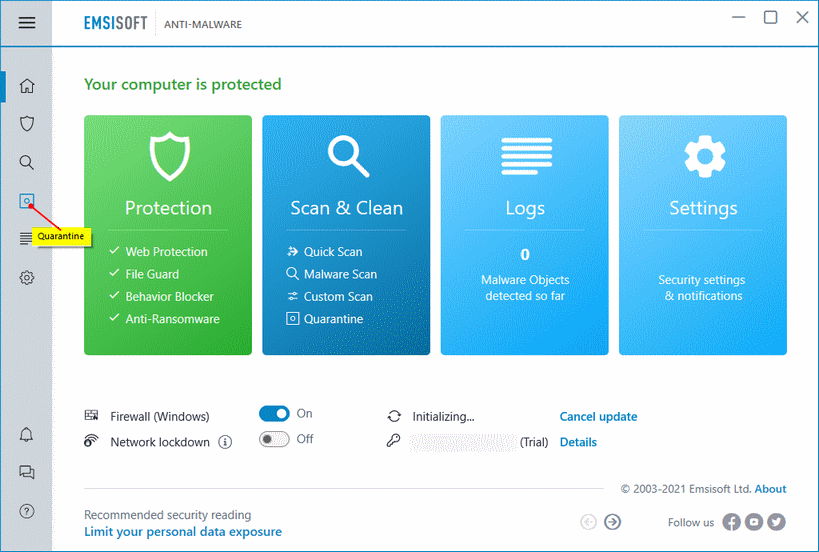Click the '(Trial)' license text
The height and width of the screenshot is (552, 819).
click(x=534, y=442)
